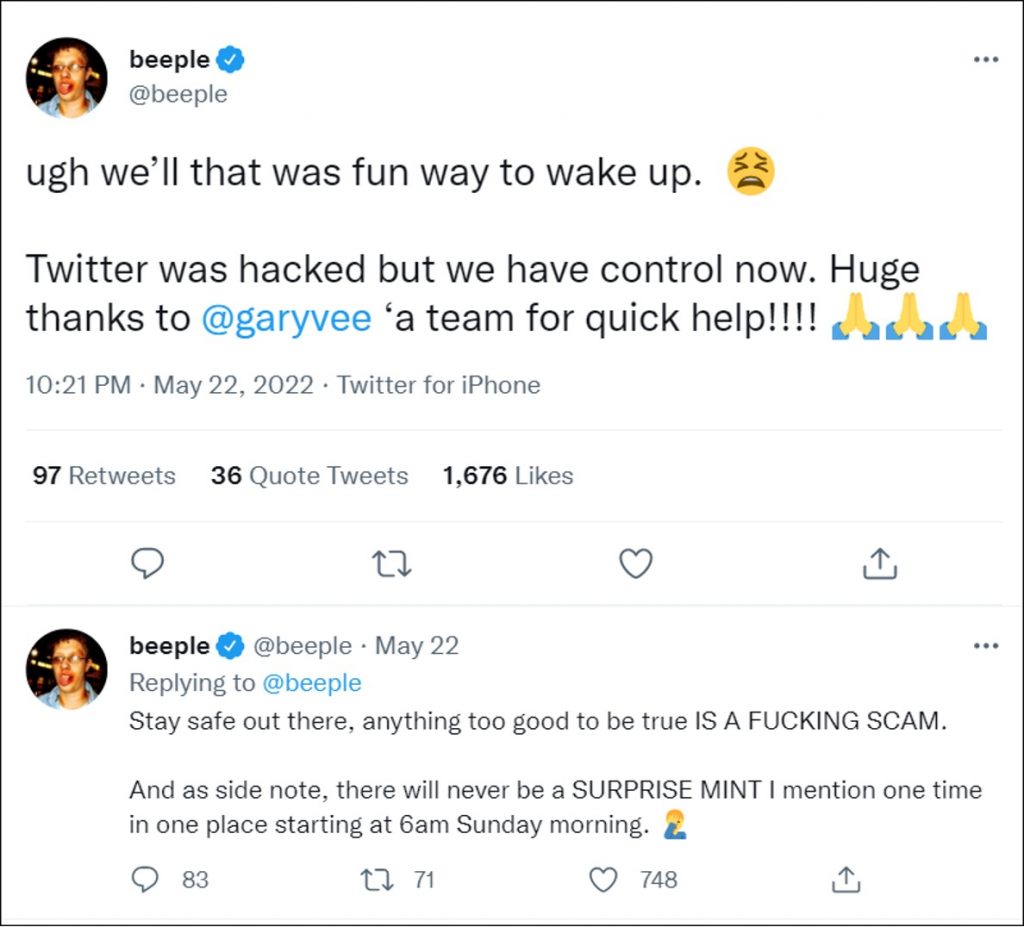Show the 1,676 Likes list
1024x927 pixels.
click(508, 476)
